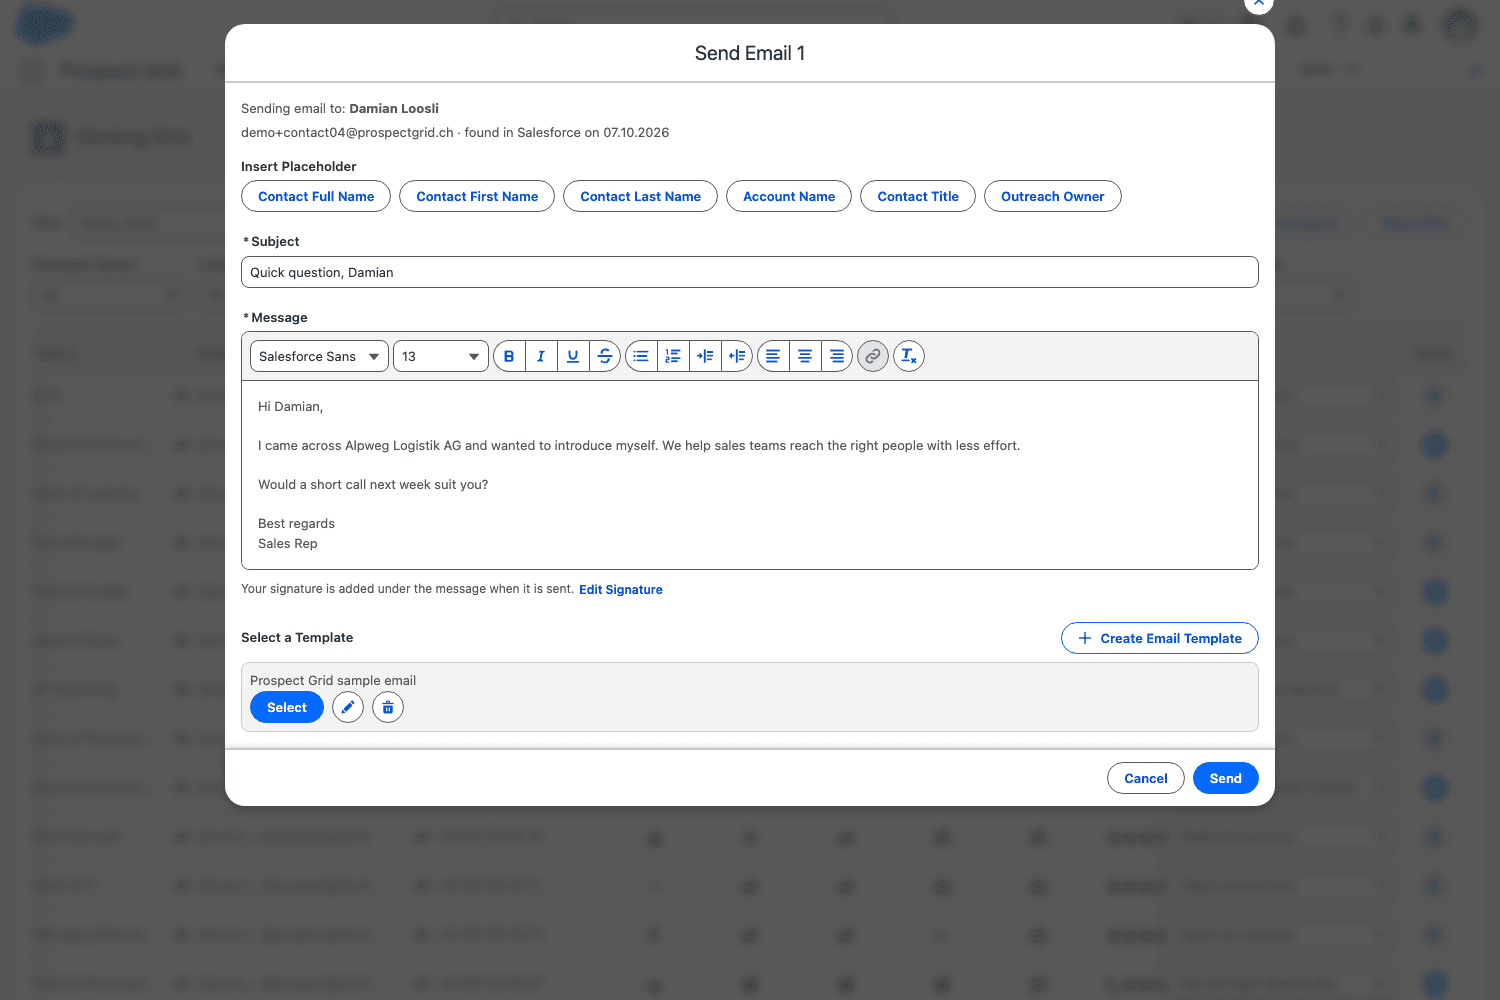Insert Contact First Name placeholder
1500x1000 pixels.
pos(477,196)
